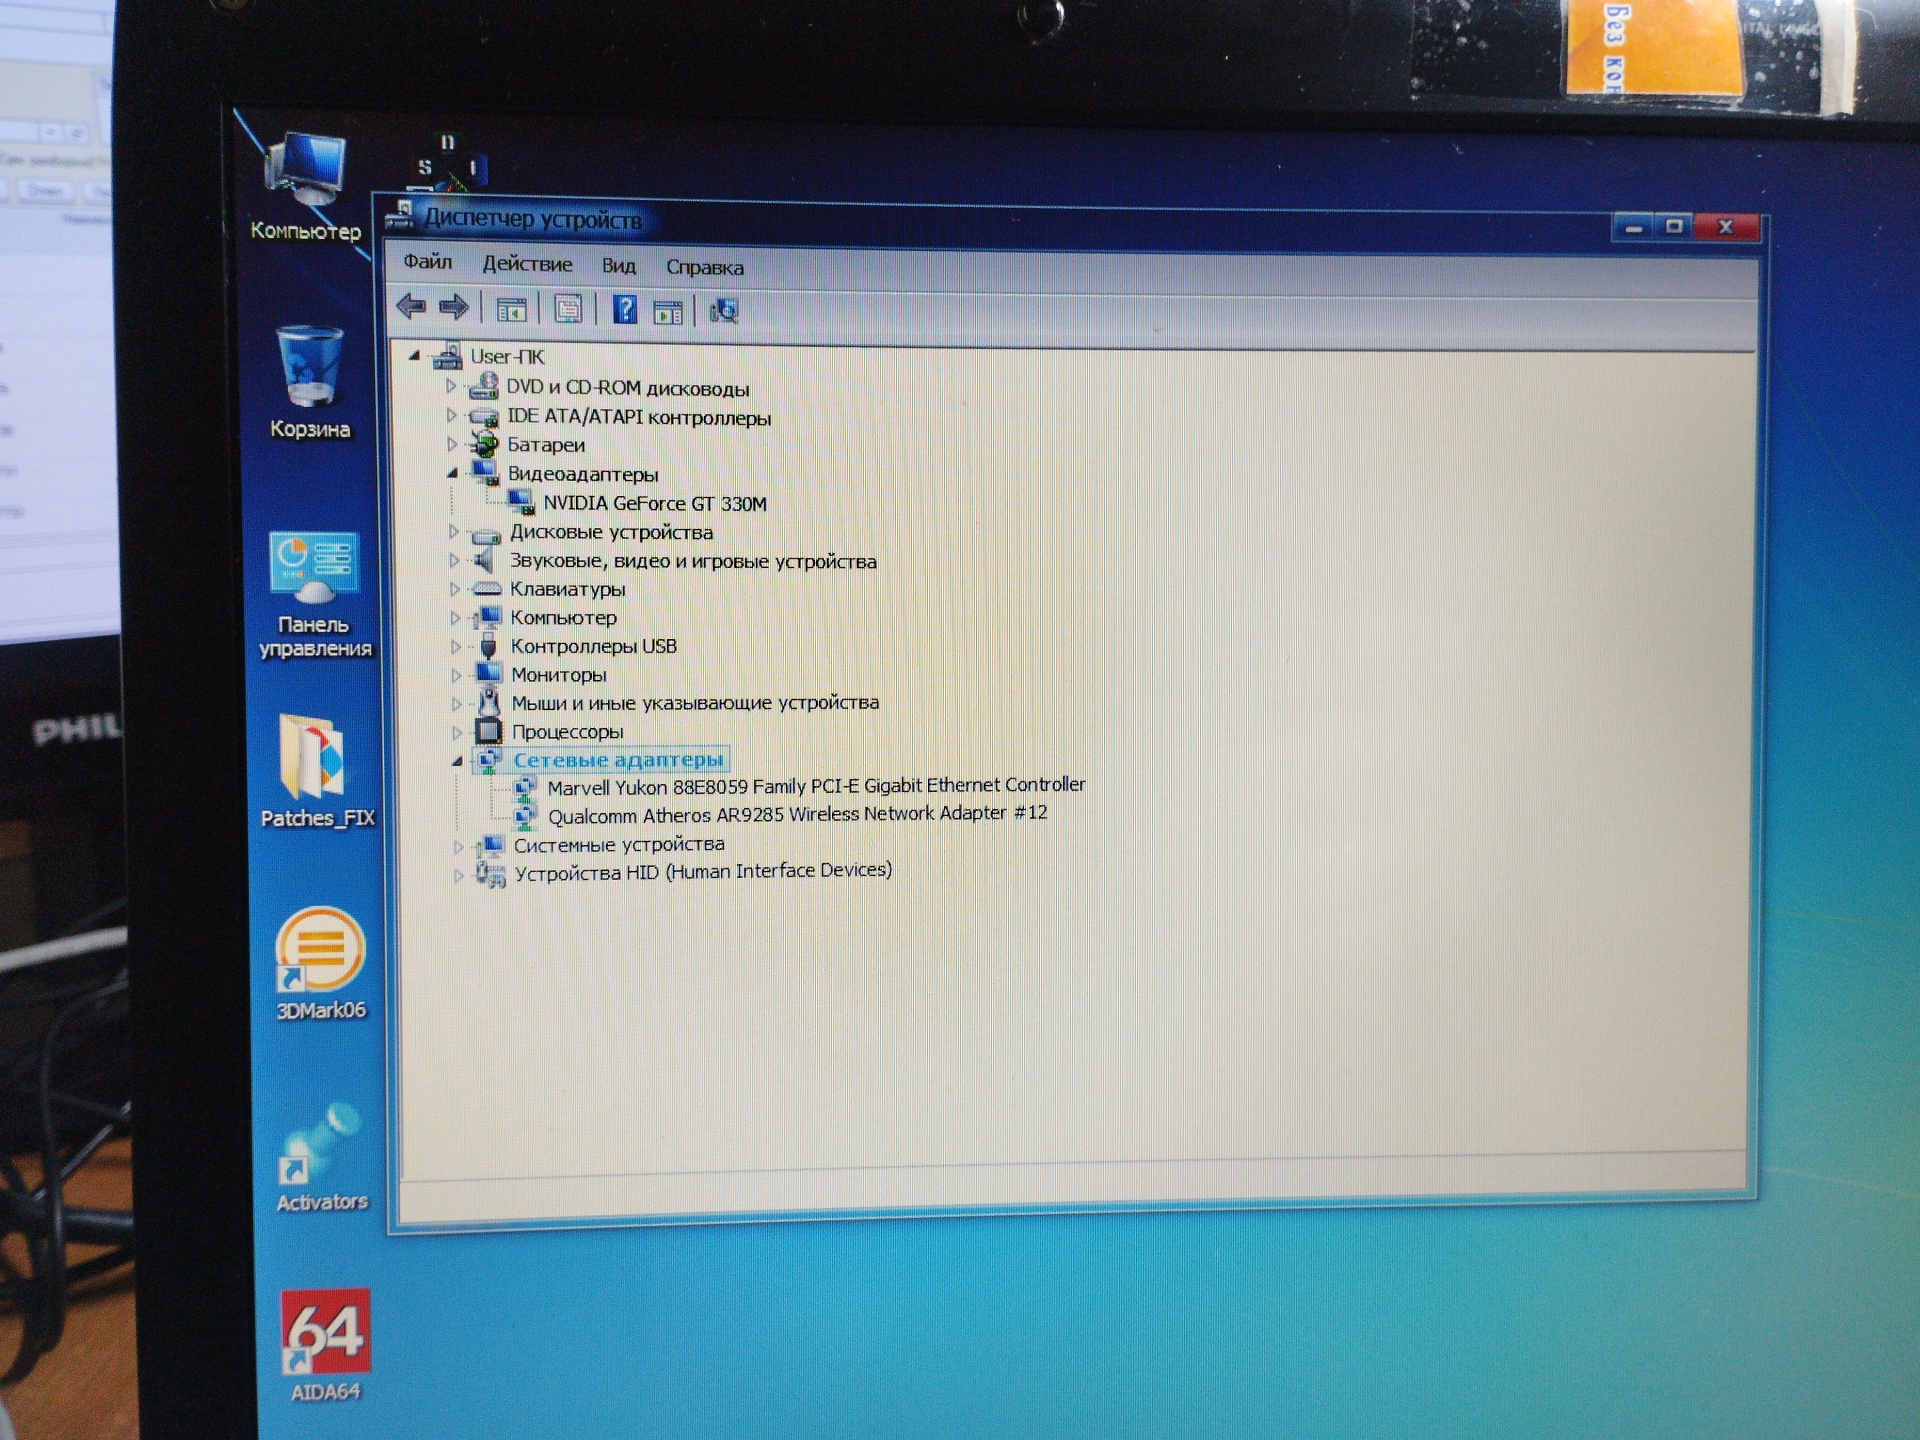Click the Контроллеры USB category icon
Viewport: 1920px width, 1440px height.
tap(488, 646)
